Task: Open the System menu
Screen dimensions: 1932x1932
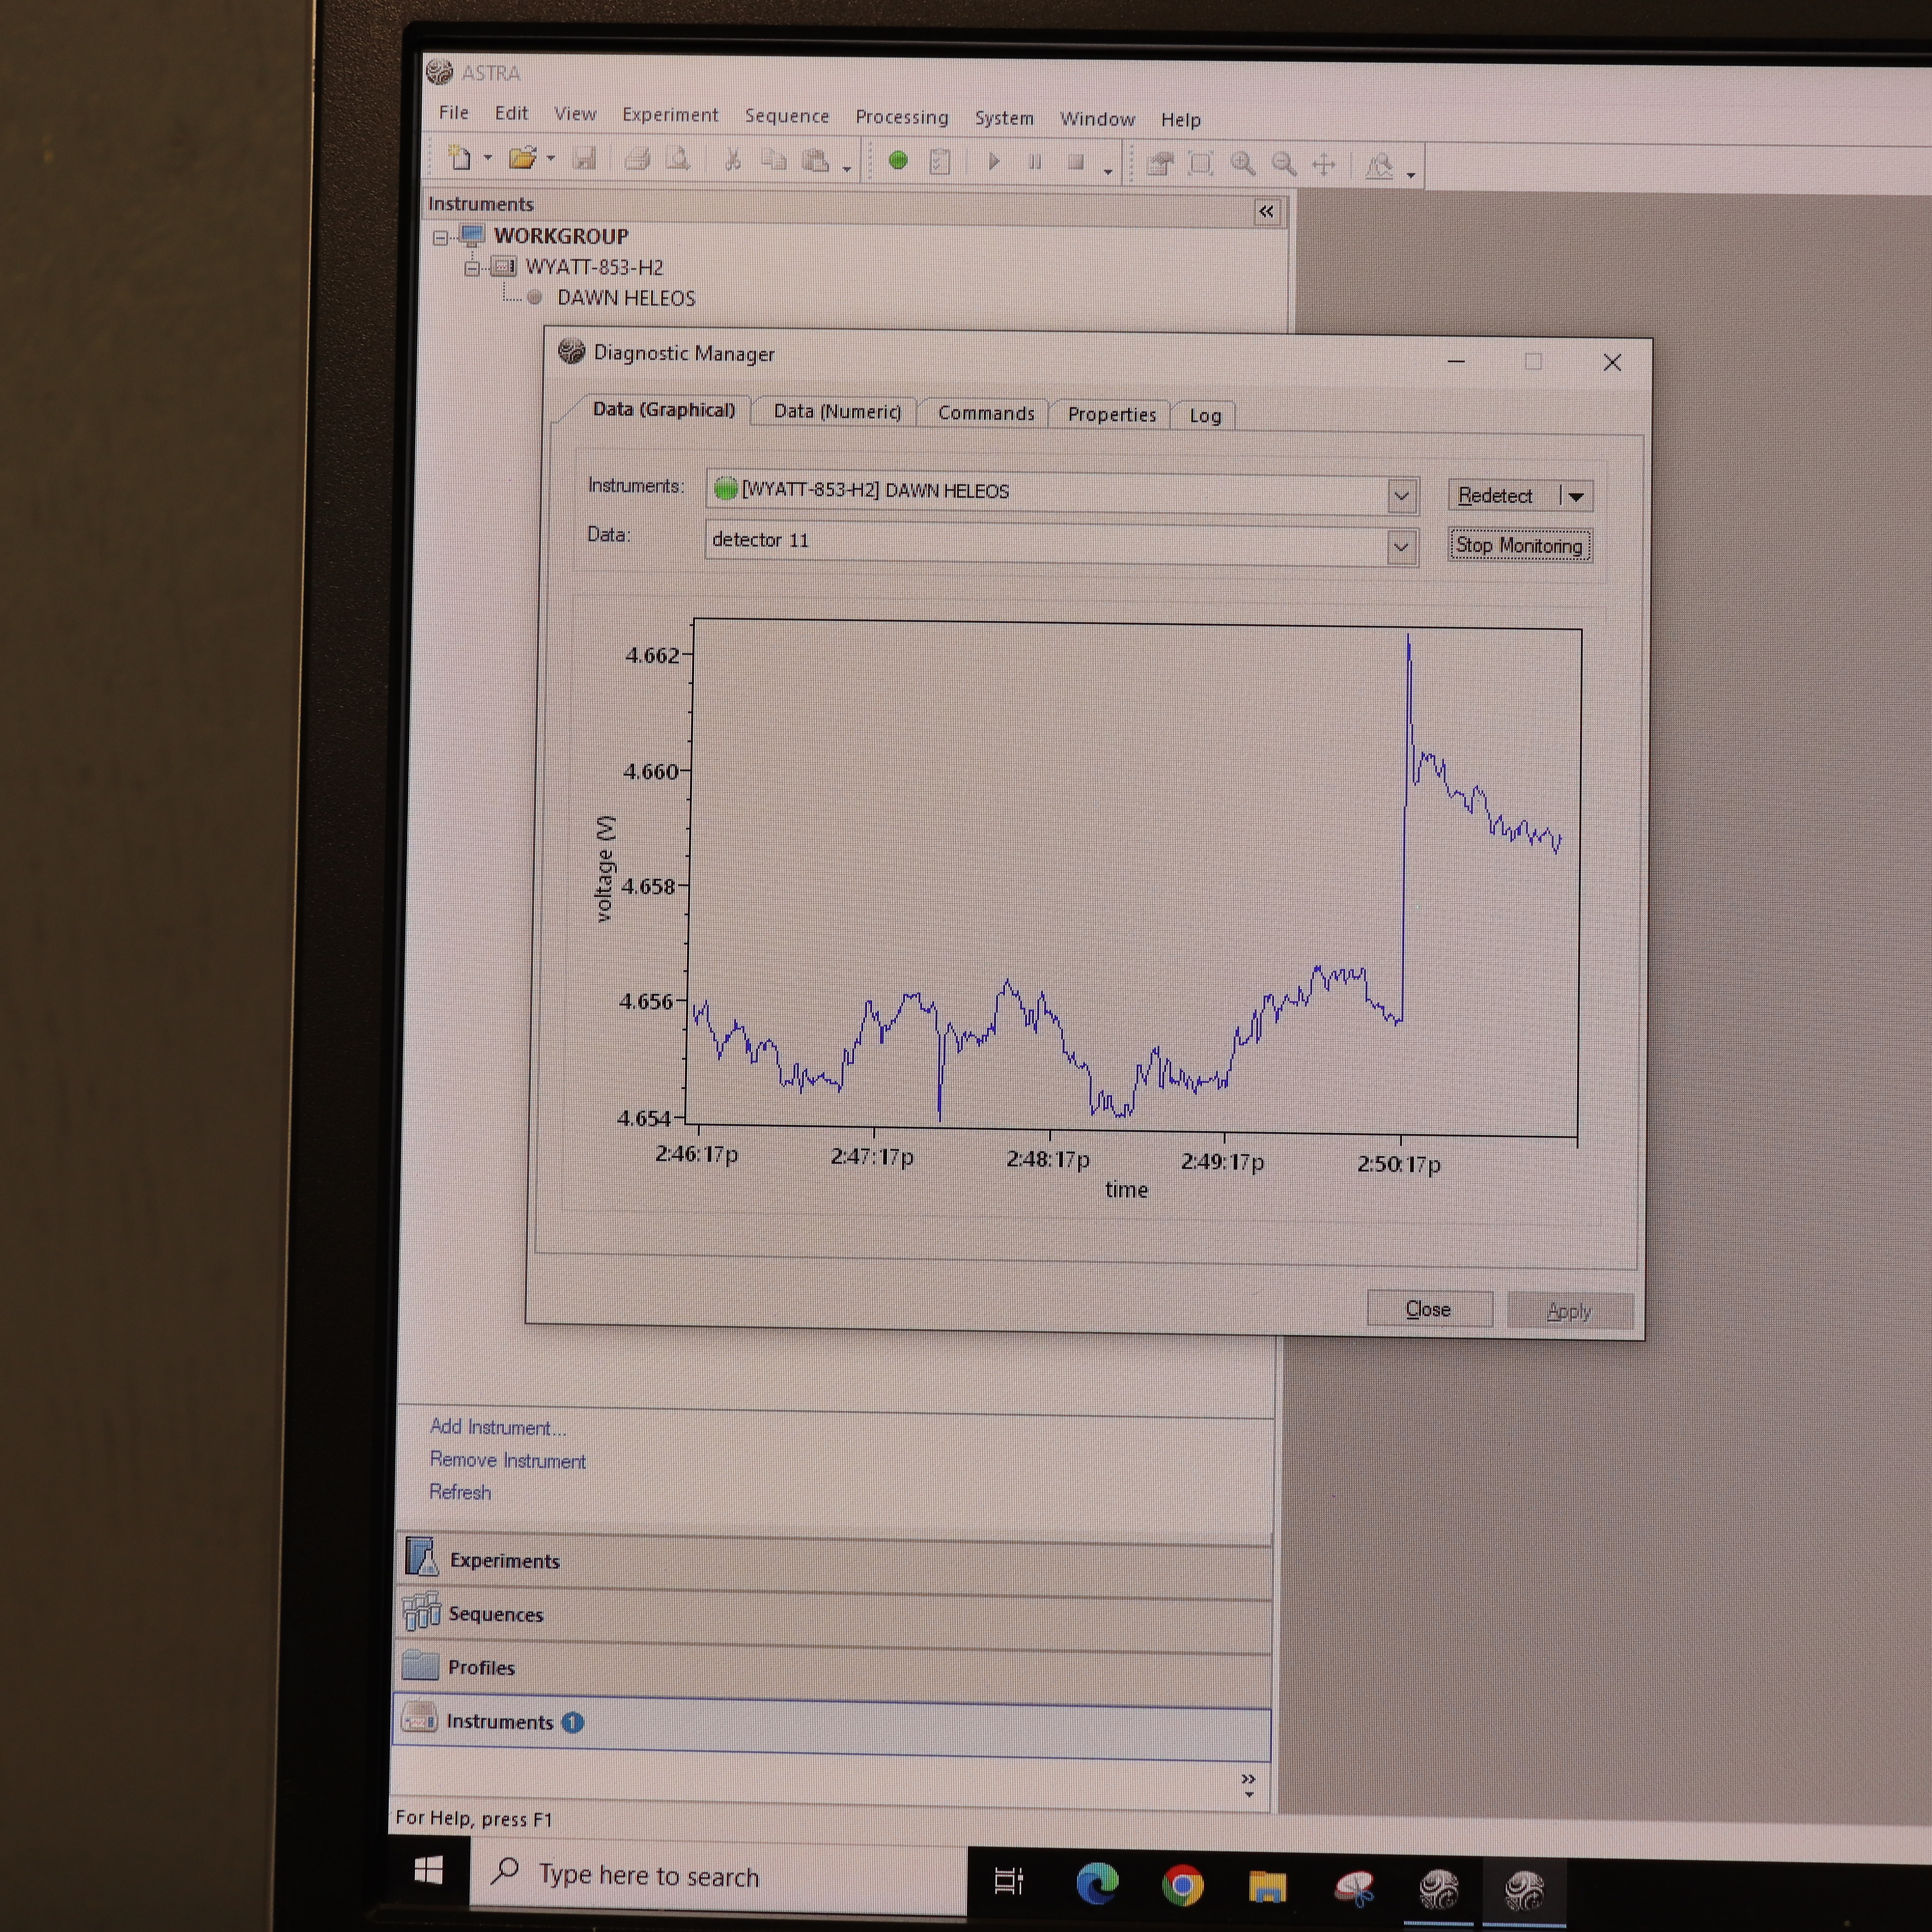Action: (x=1004, y=118)
